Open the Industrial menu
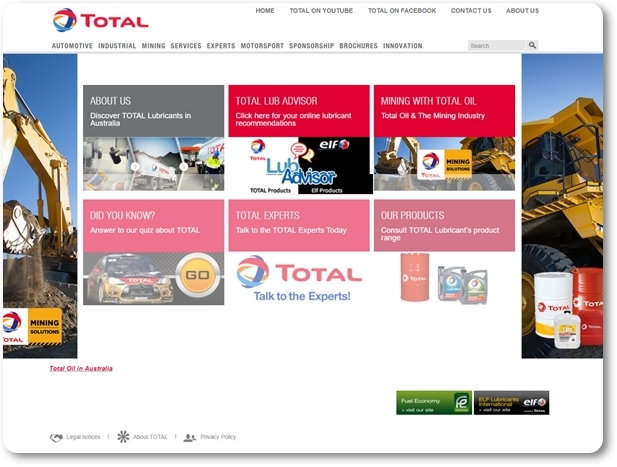Image resolution: width=617 pixels, height=467 pixels. pos(117,46)
